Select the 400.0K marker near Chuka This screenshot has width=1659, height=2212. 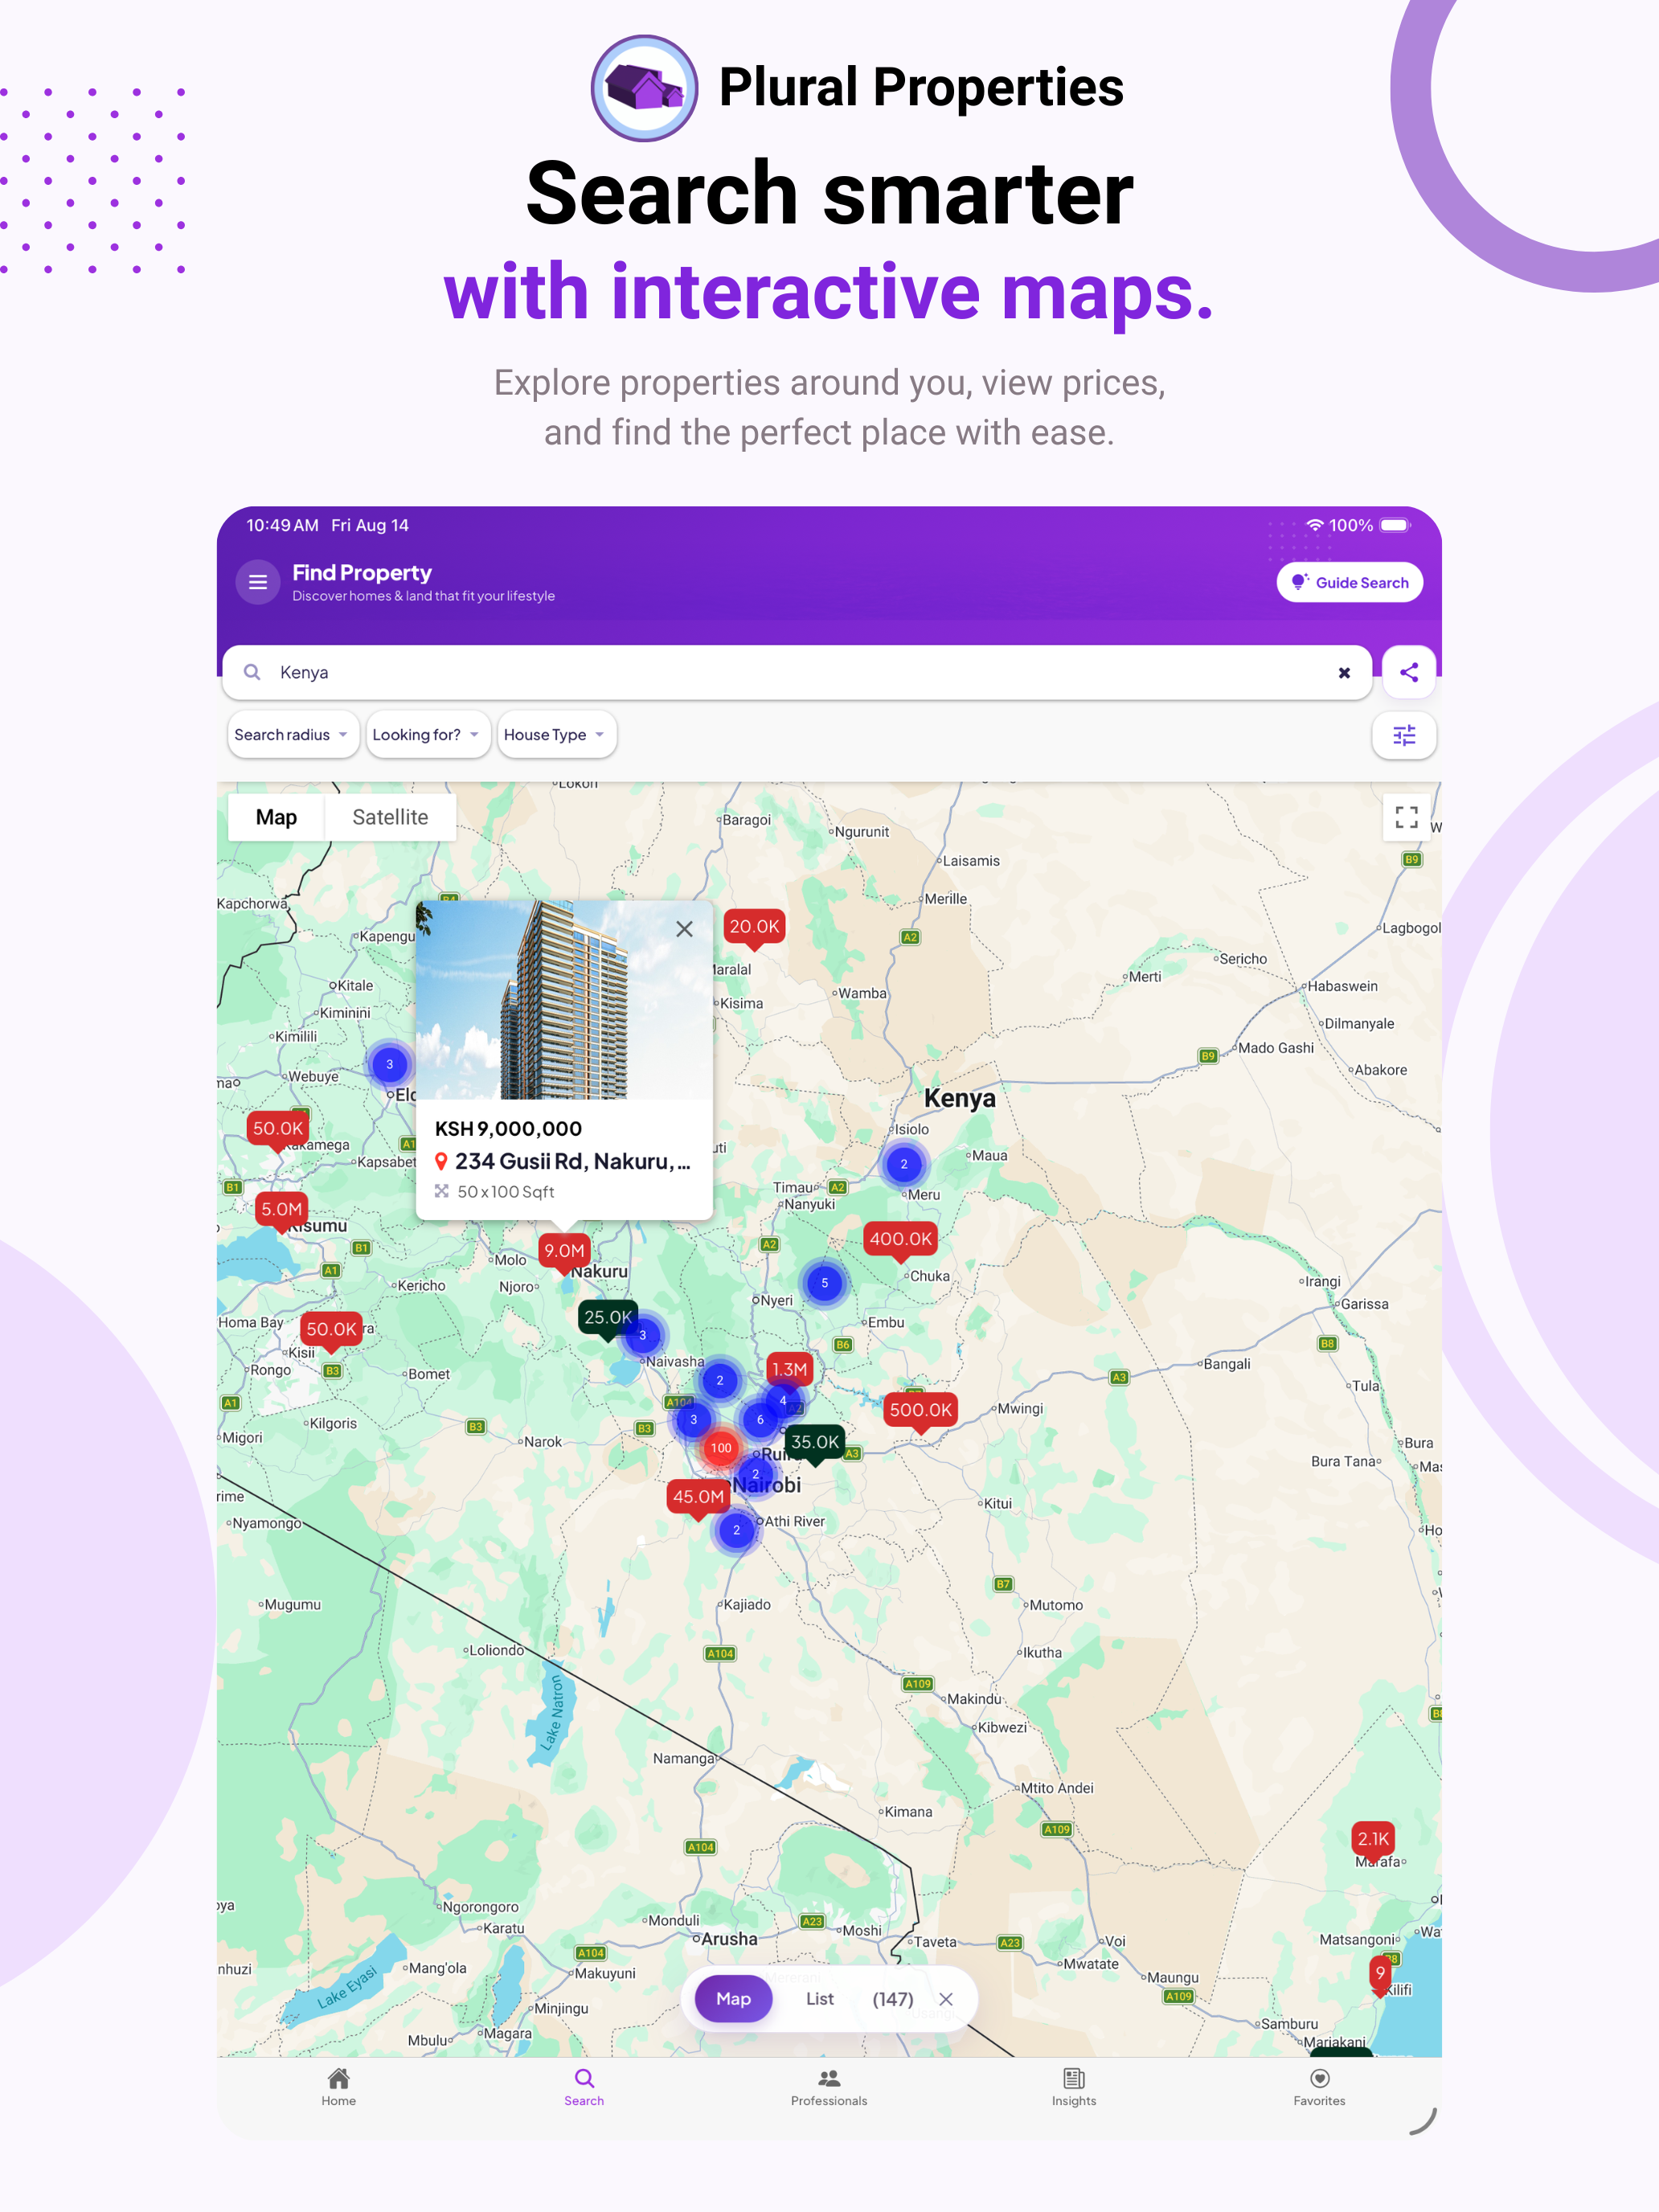[x=900, y=1241]
